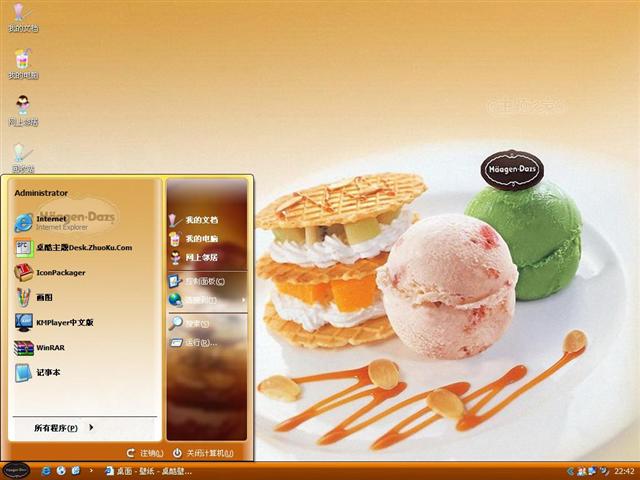Select the 回收站 recycle bin desktop icon
Viewport: 640px width, 480px height.
click(x=23, y=158)
